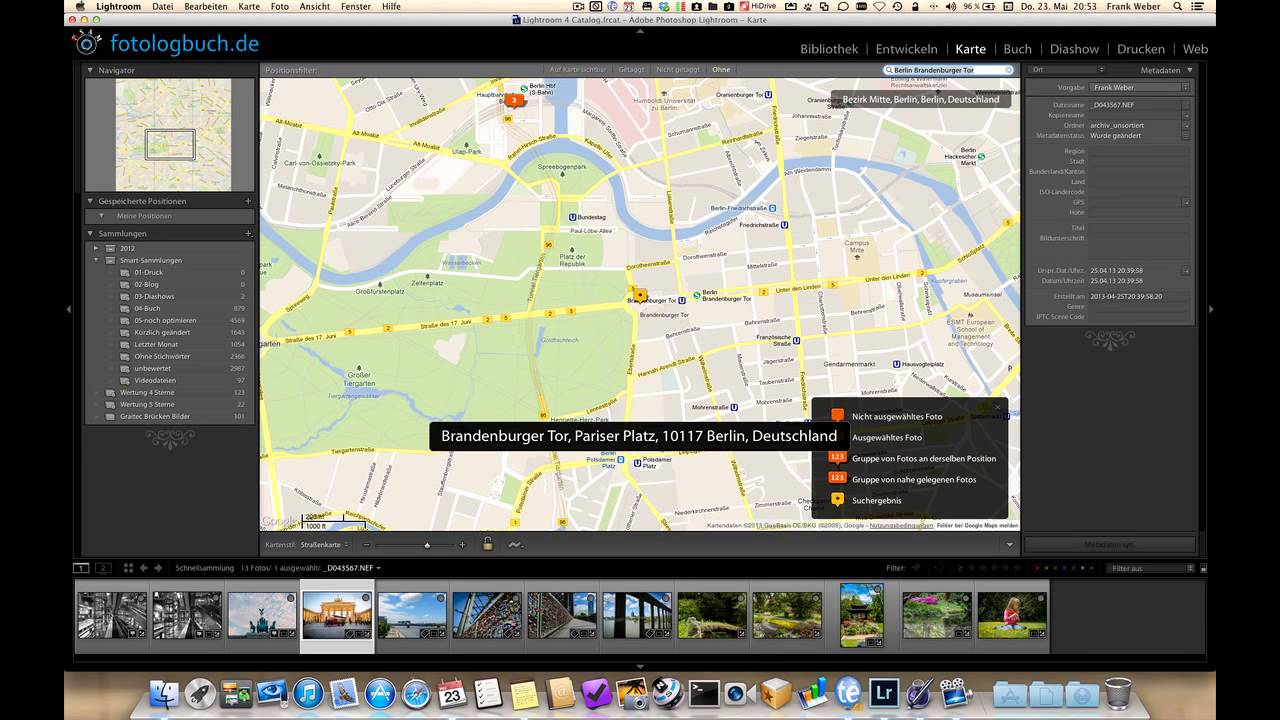Expand Meine Positionen folder
Screen dimensions: 1280x720
point(101,216)
